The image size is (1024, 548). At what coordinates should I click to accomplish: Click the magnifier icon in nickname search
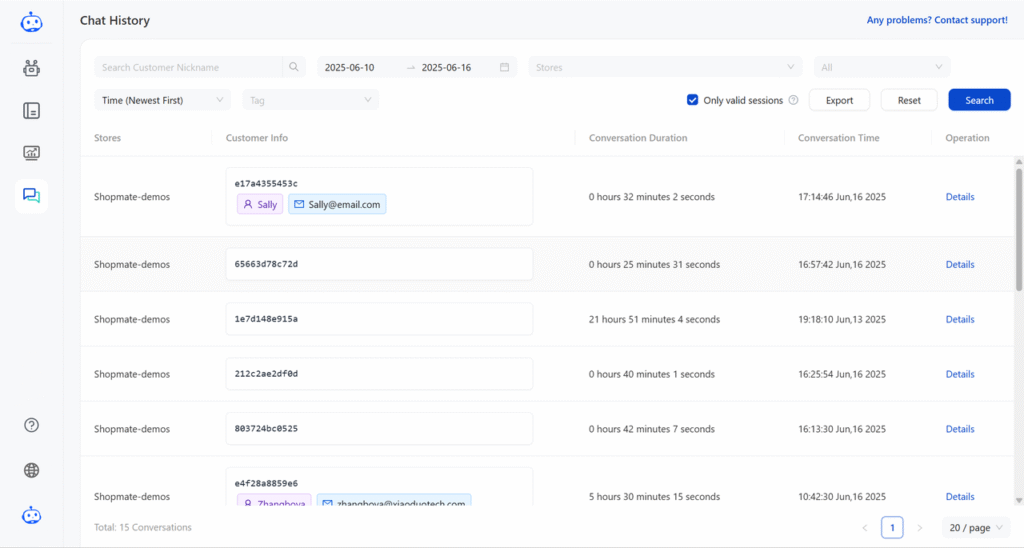tap(294, 67)
